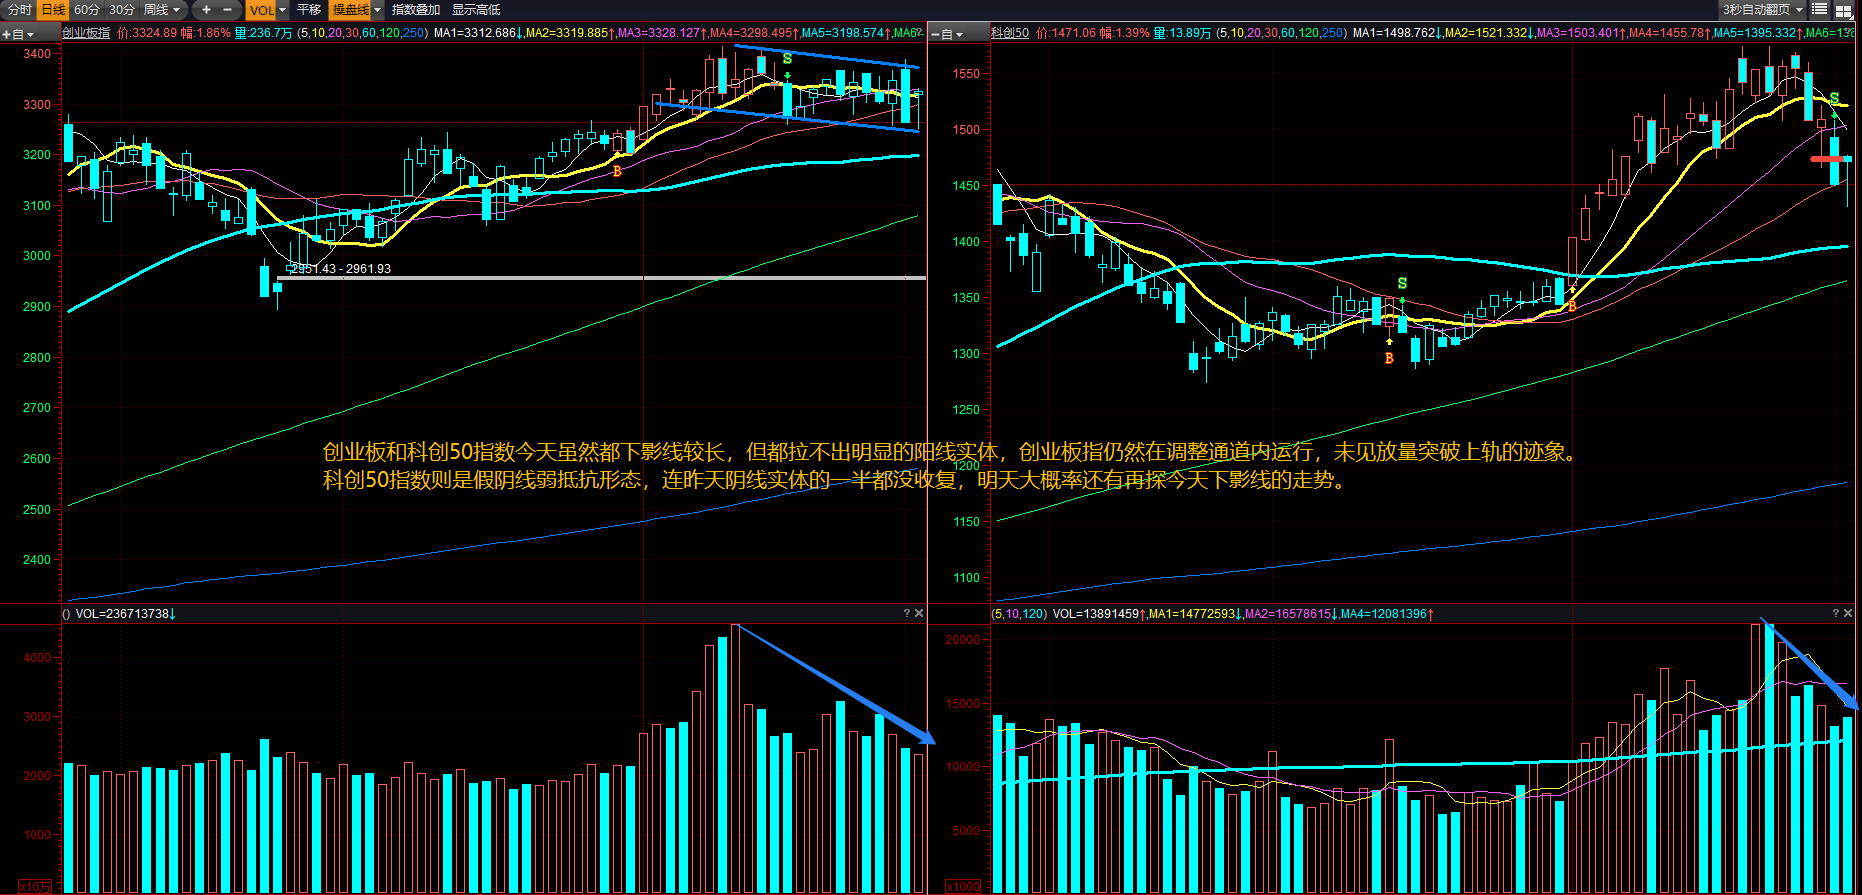Switch to list view layout icon
The image size is (1862, 895).
[x=1819, y=10]
